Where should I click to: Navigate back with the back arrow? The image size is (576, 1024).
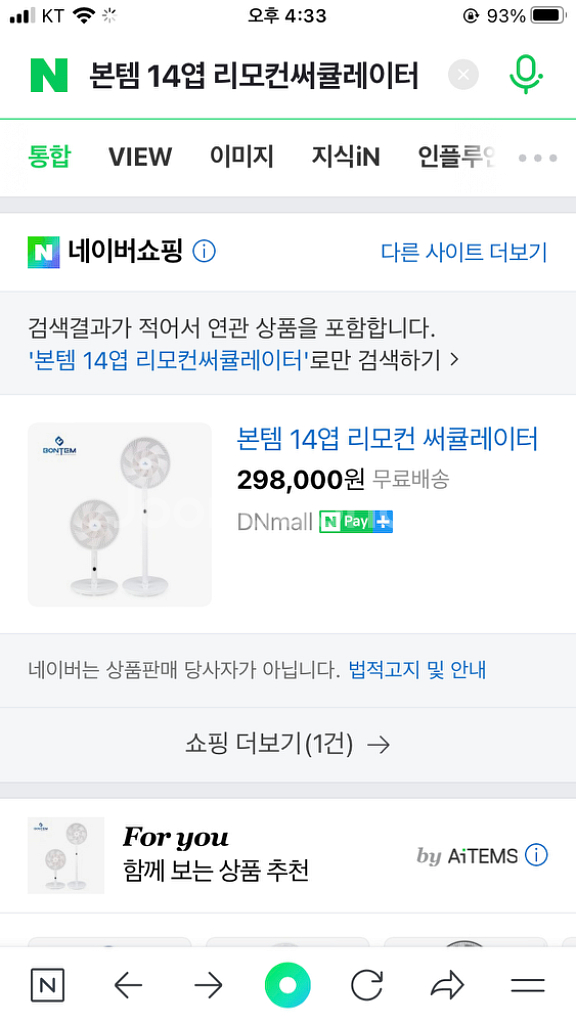click(x=128, y=985)
